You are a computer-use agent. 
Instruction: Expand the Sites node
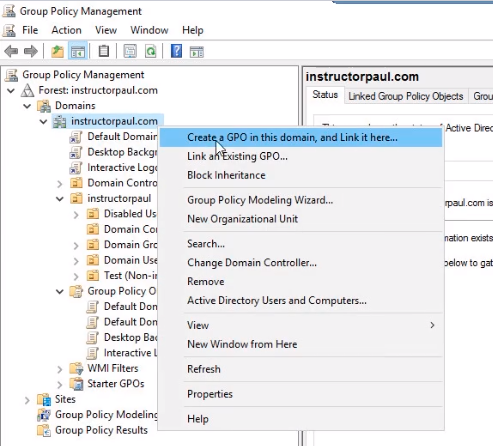[x=27, y=400]
